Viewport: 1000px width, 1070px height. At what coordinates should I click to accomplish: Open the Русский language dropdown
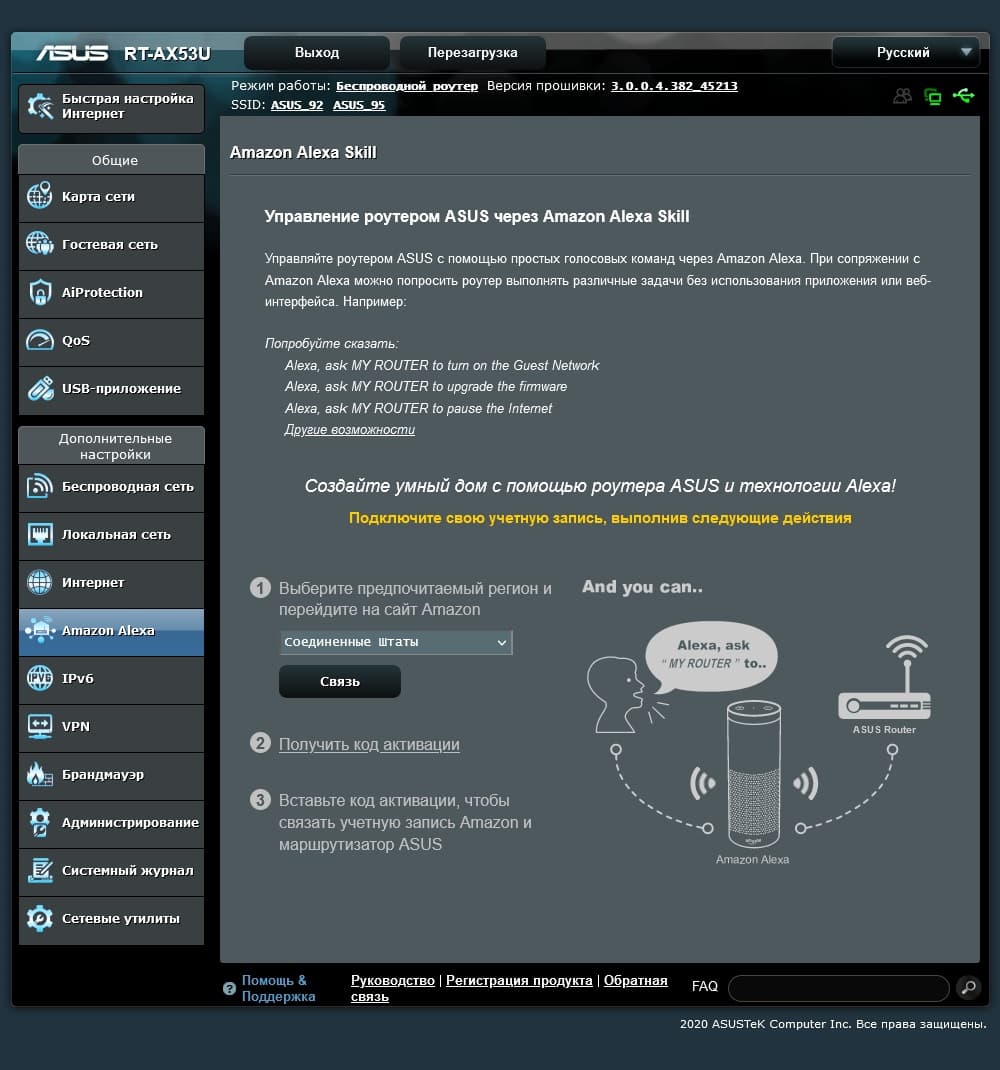pos(906,53)
